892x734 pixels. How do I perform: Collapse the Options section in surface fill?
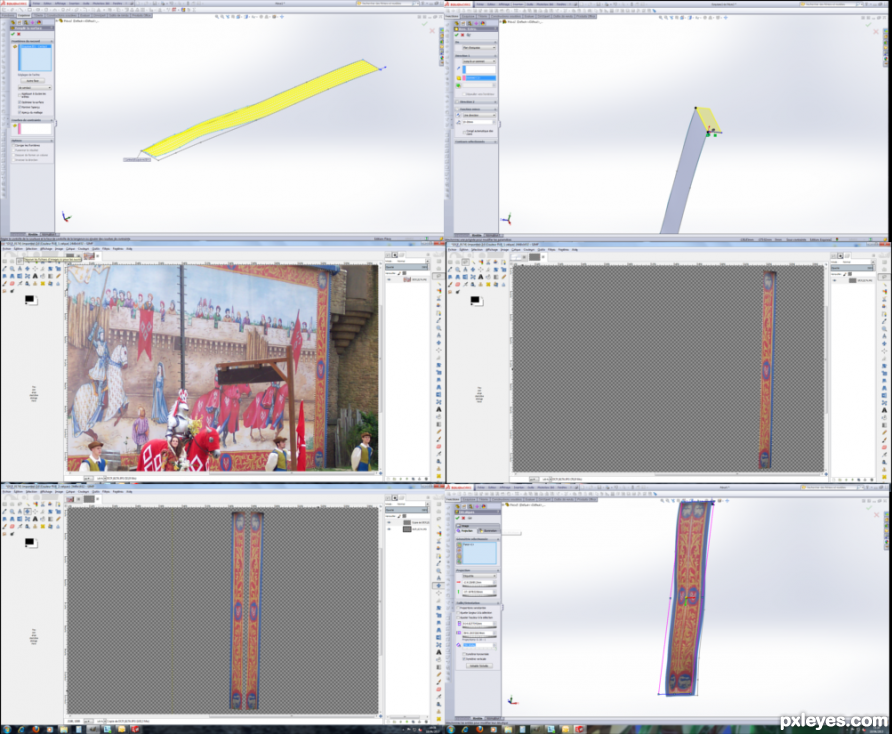52,141
